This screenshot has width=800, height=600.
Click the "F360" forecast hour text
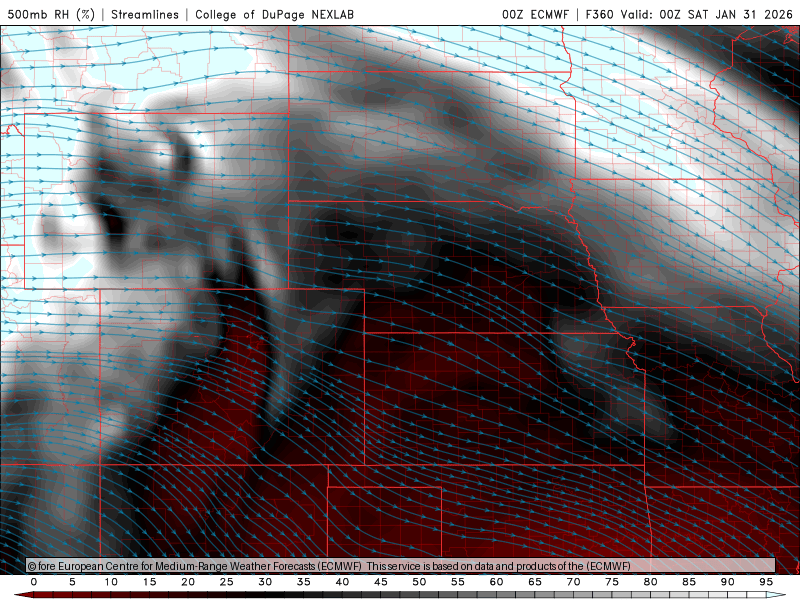599,14
